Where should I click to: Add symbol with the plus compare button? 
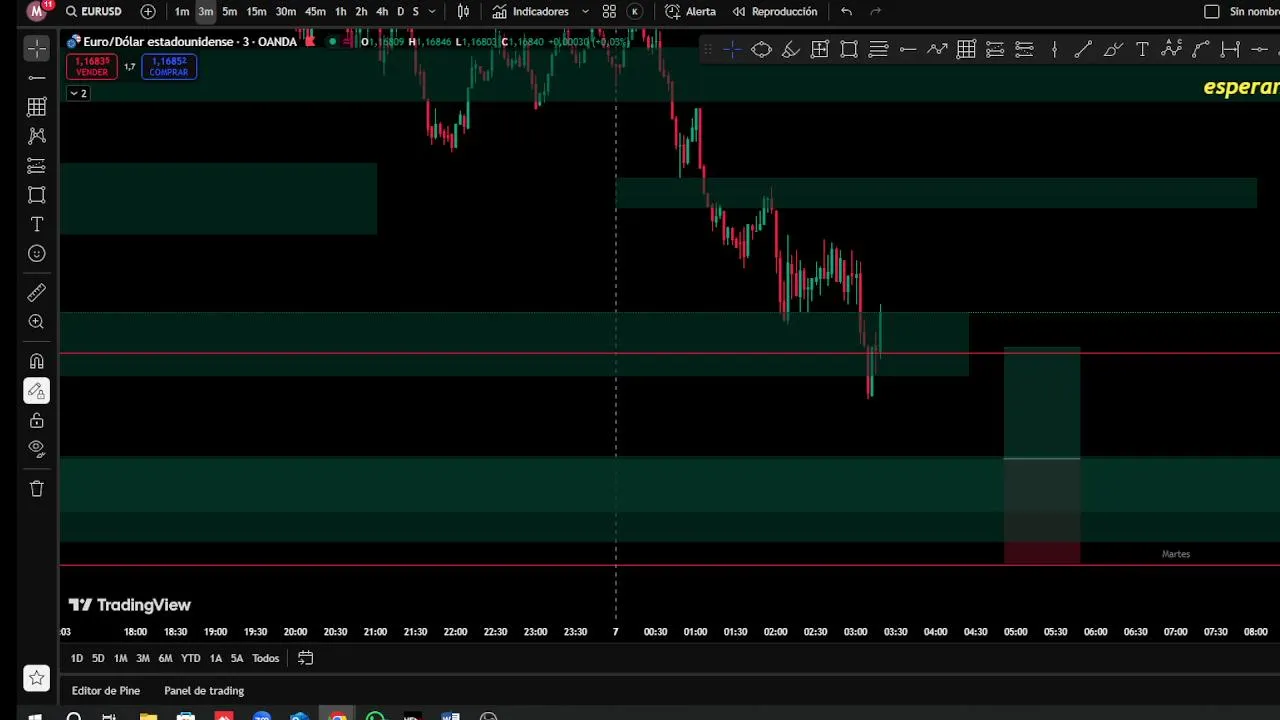tap(148, 12)
